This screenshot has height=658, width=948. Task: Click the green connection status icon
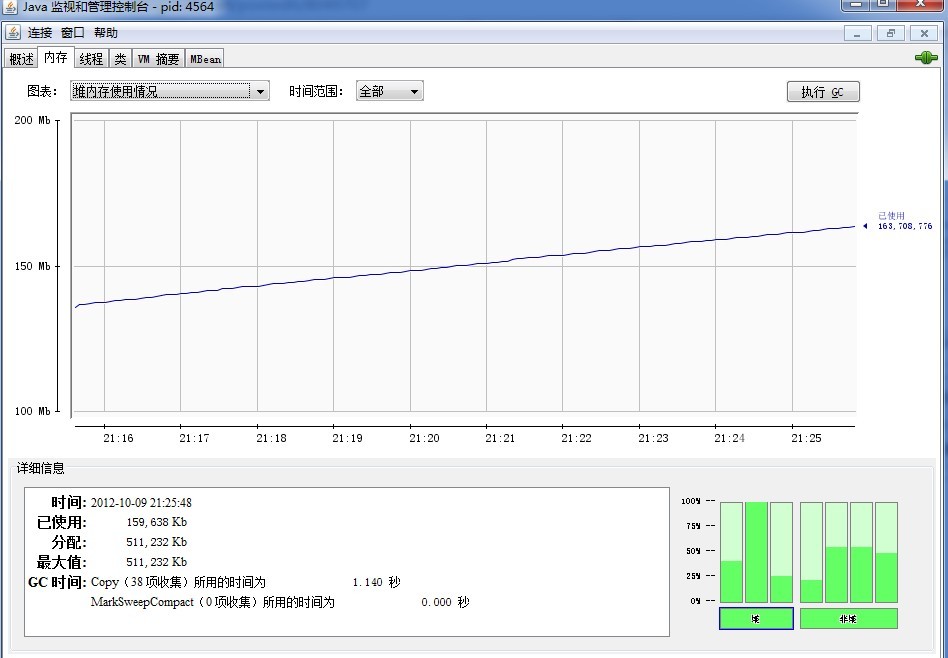[x=926, y=58]
